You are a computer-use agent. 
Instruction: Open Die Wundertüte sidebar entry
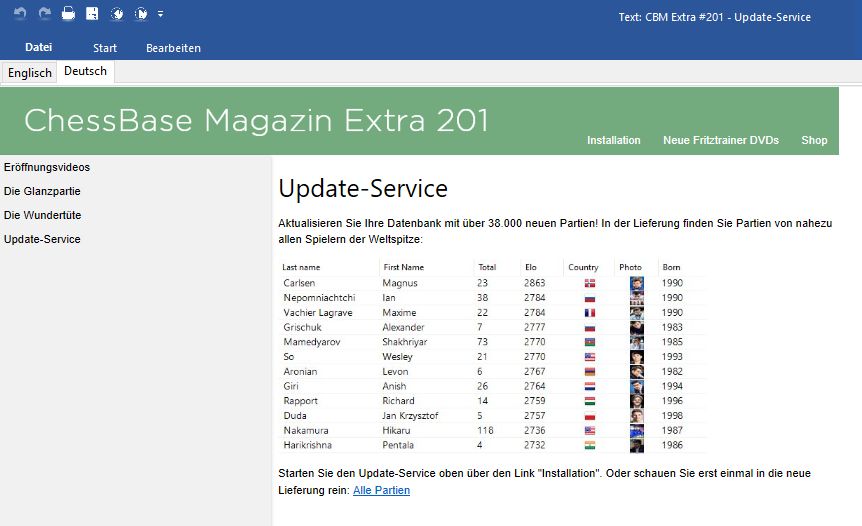[x=43, y=215]
